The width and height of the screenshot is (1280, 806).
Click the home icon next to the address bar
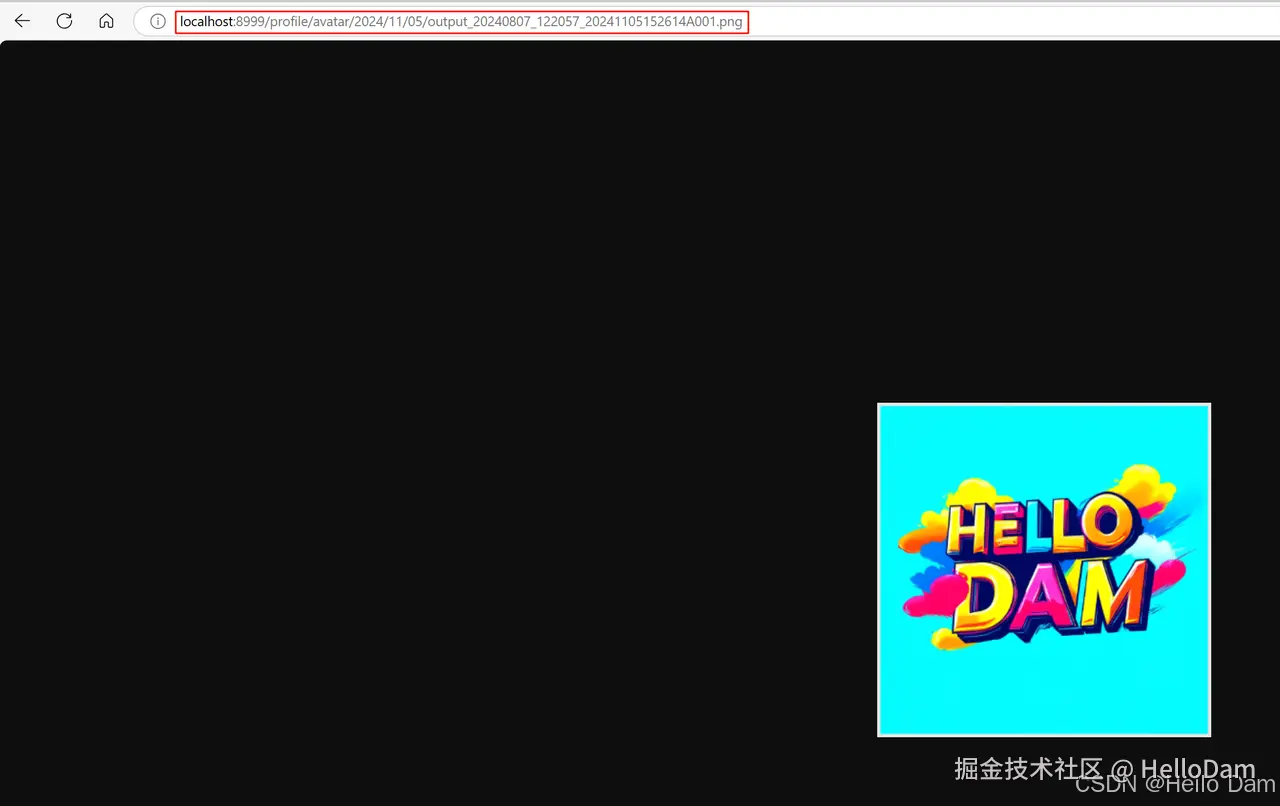coord(106,20)
